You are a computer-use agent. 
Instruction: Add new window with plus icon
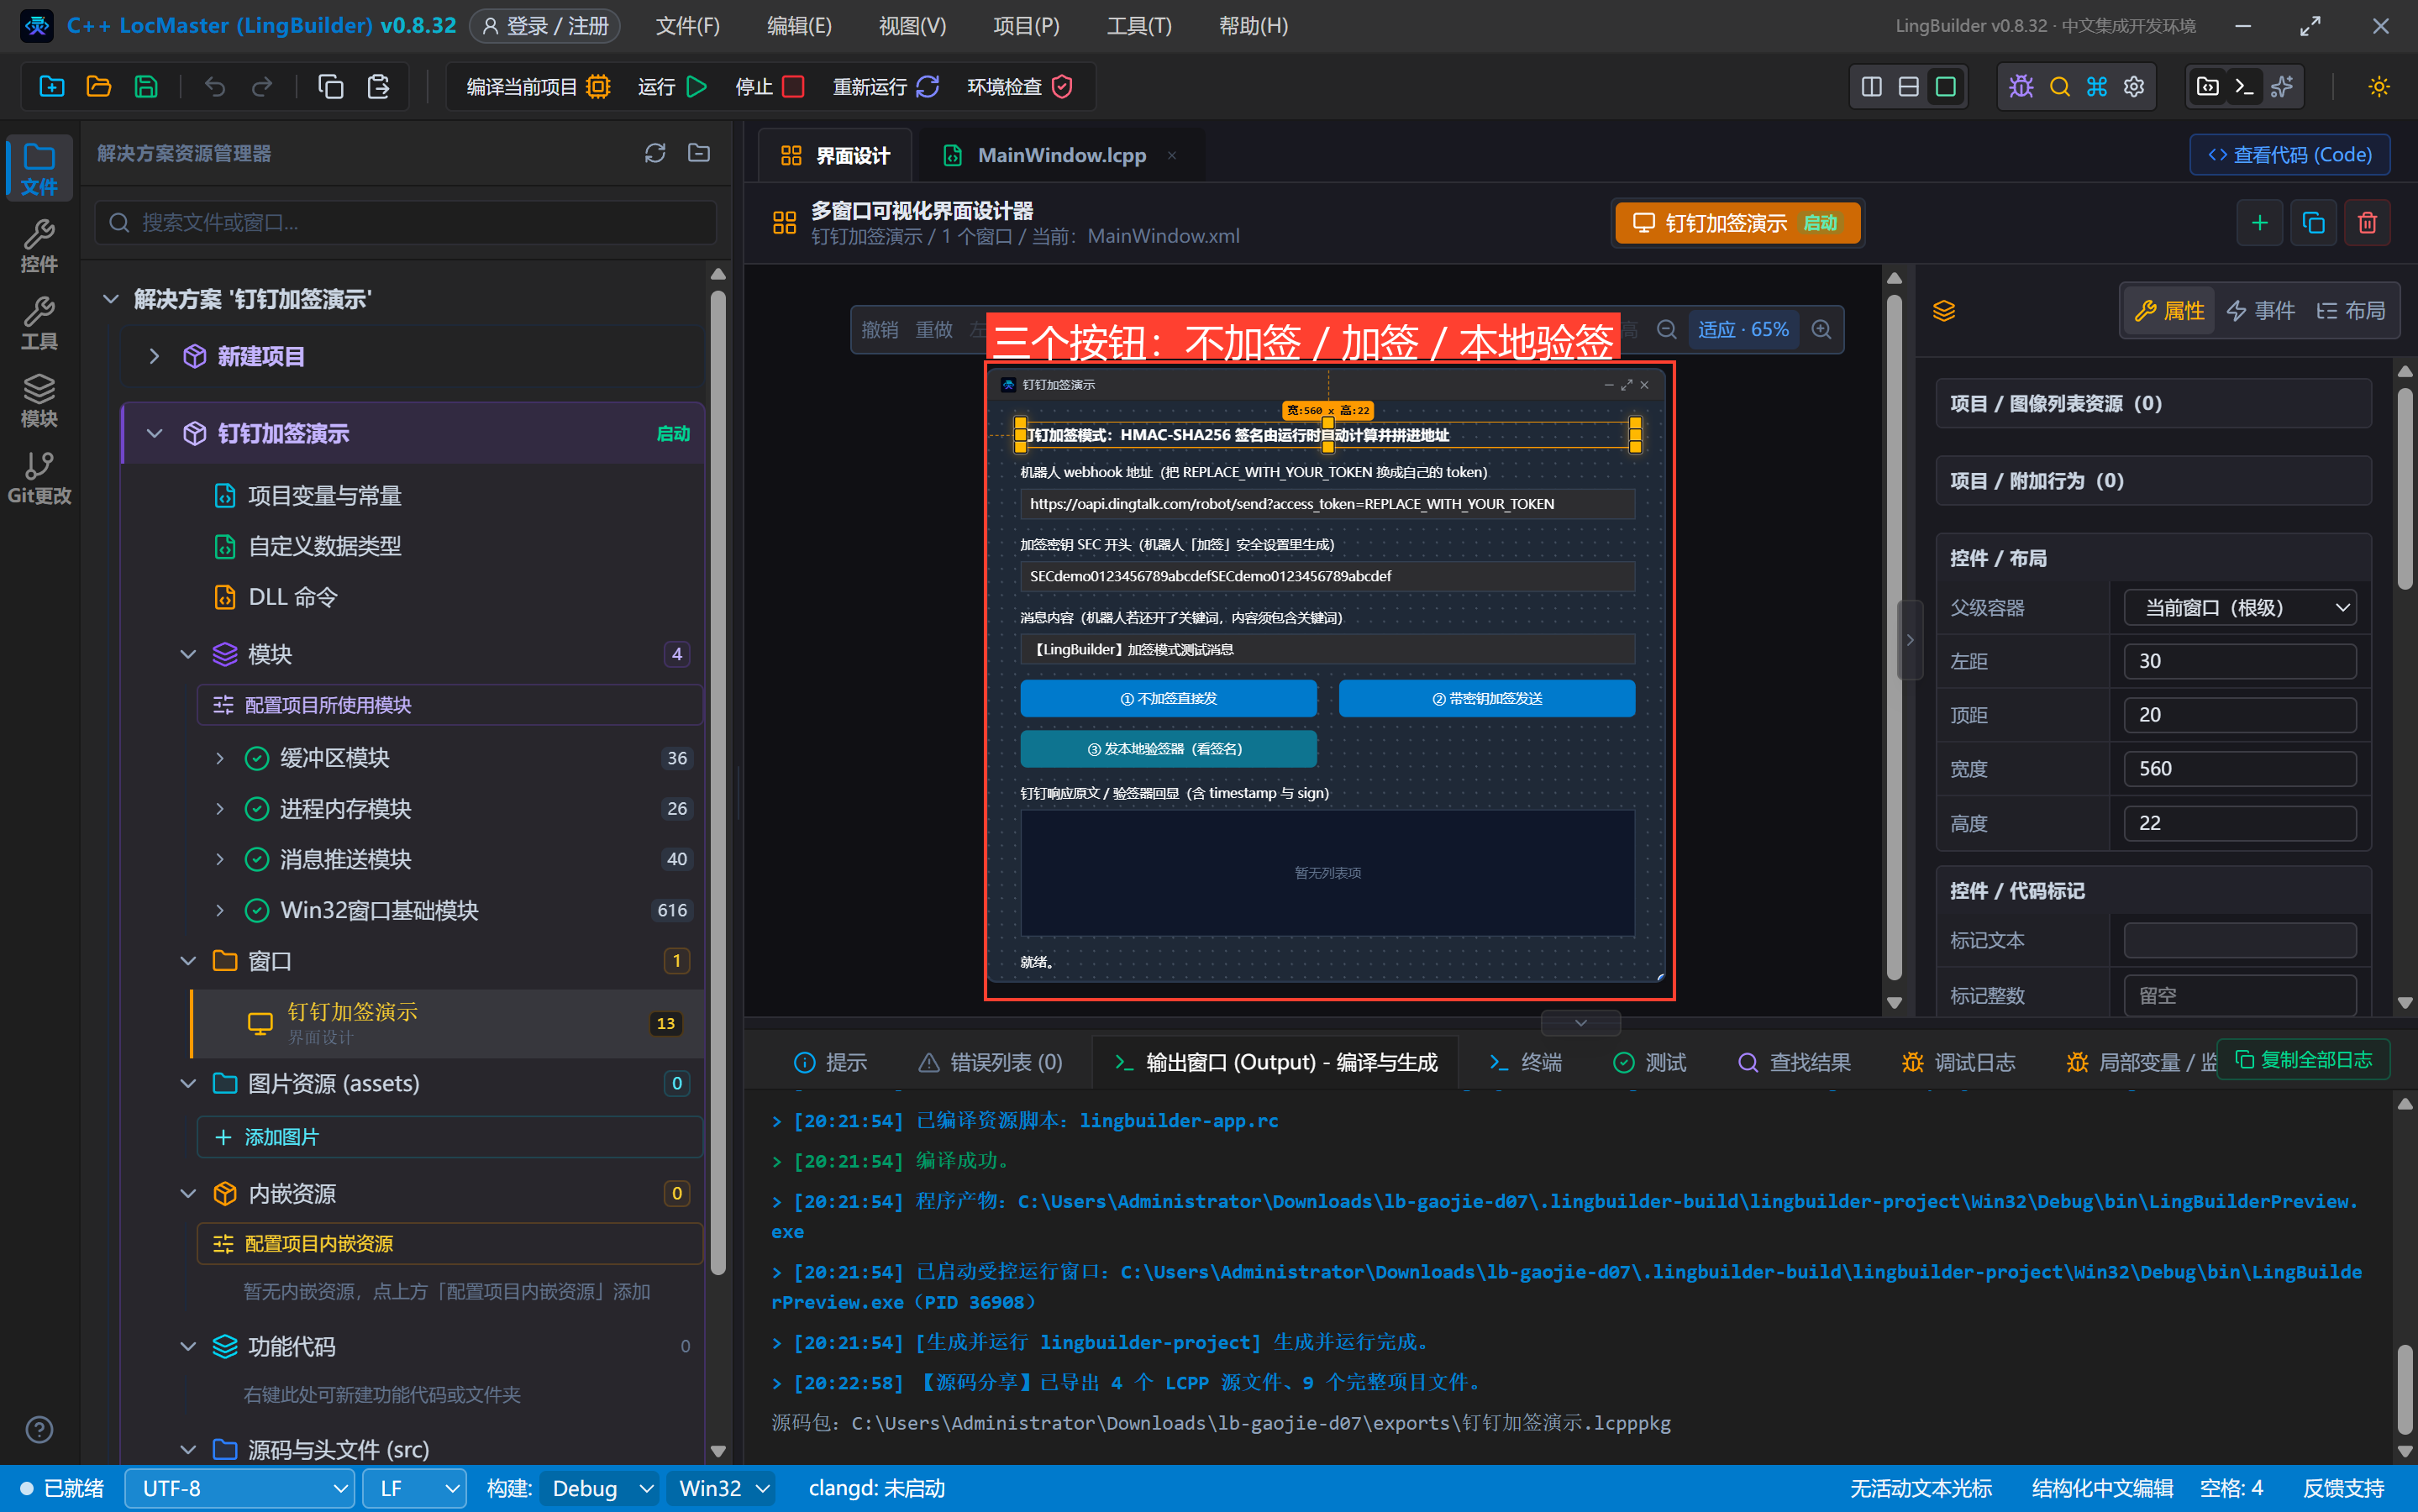pos(2259,223)
